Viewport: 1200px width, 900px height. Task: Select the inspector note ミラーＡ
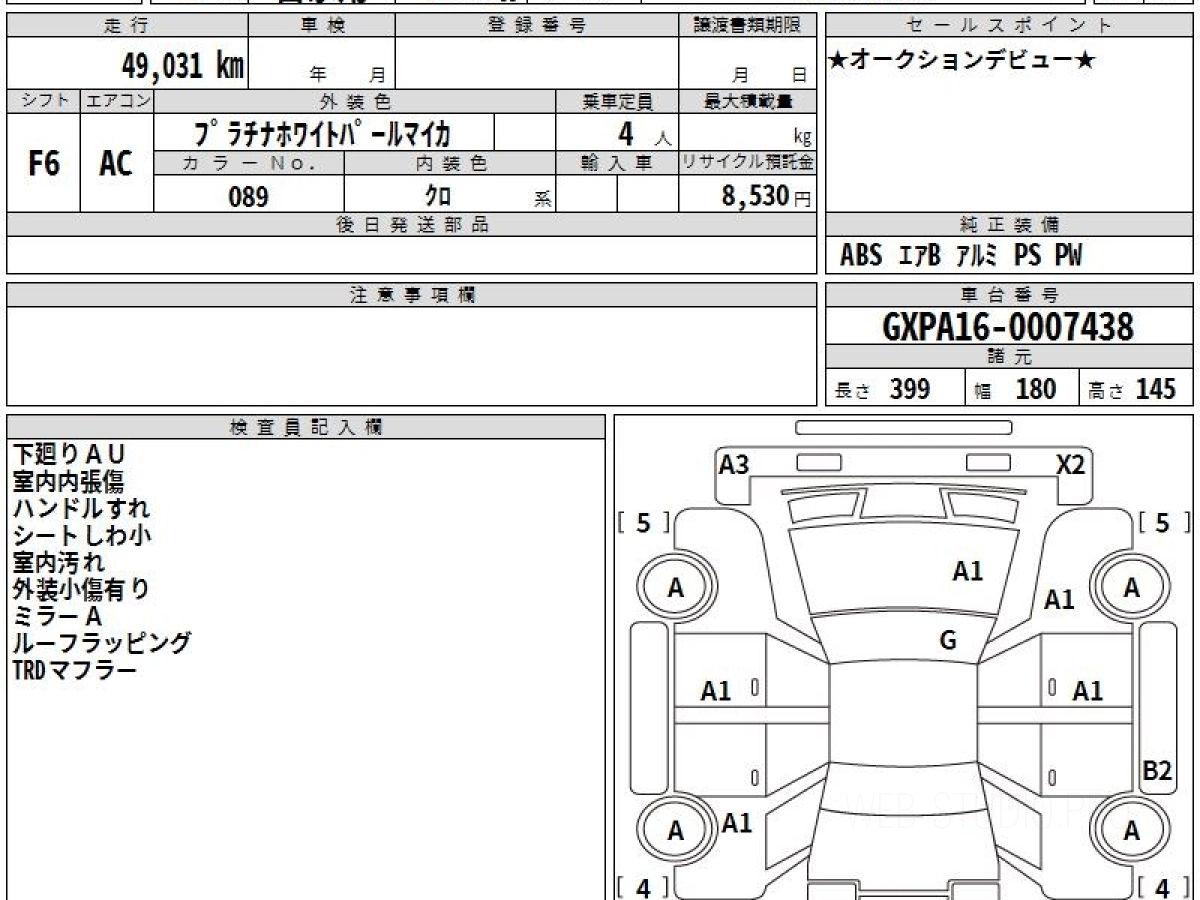[58, 616]
